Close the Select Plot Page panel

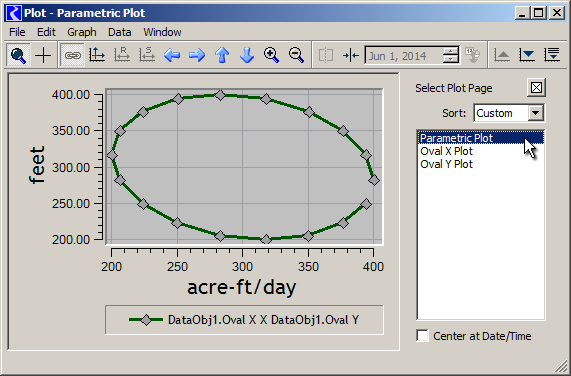pyautogui.click(x=536, y=88)
